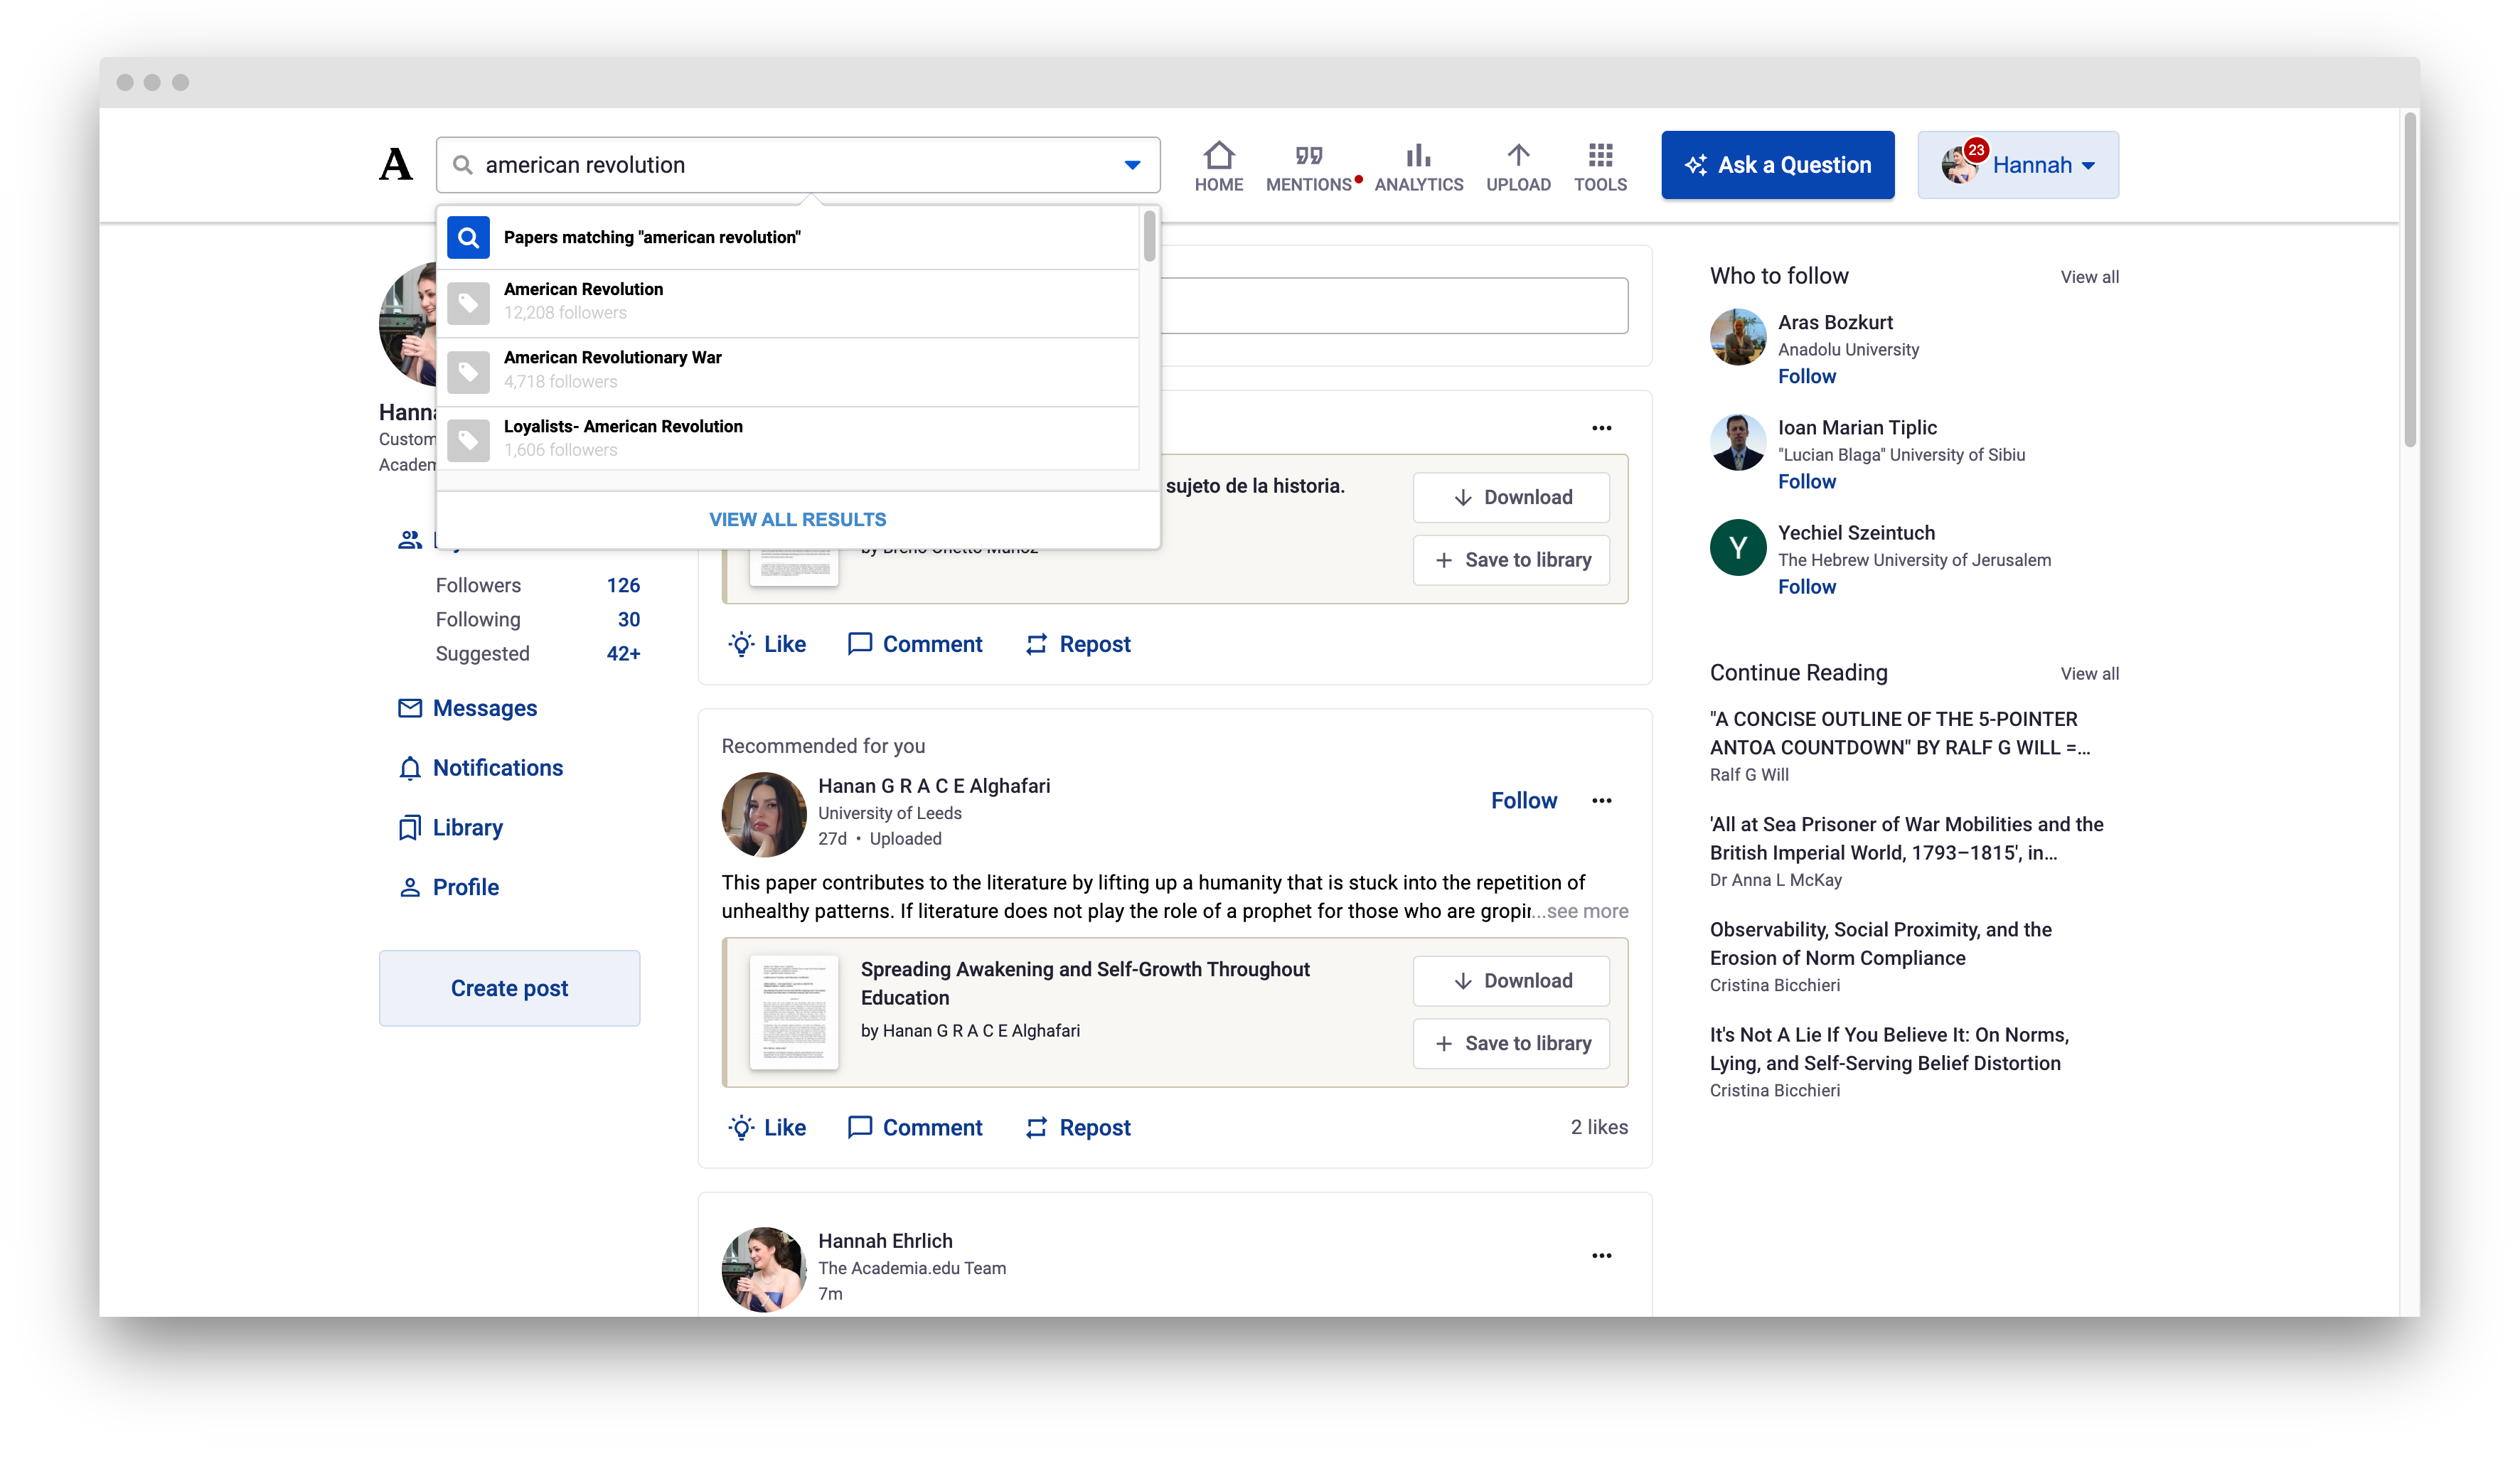Select 'Papers matching american revolution' suggestion
The height and width of the screenshot is (1459, 2520).
click(788, 237)
